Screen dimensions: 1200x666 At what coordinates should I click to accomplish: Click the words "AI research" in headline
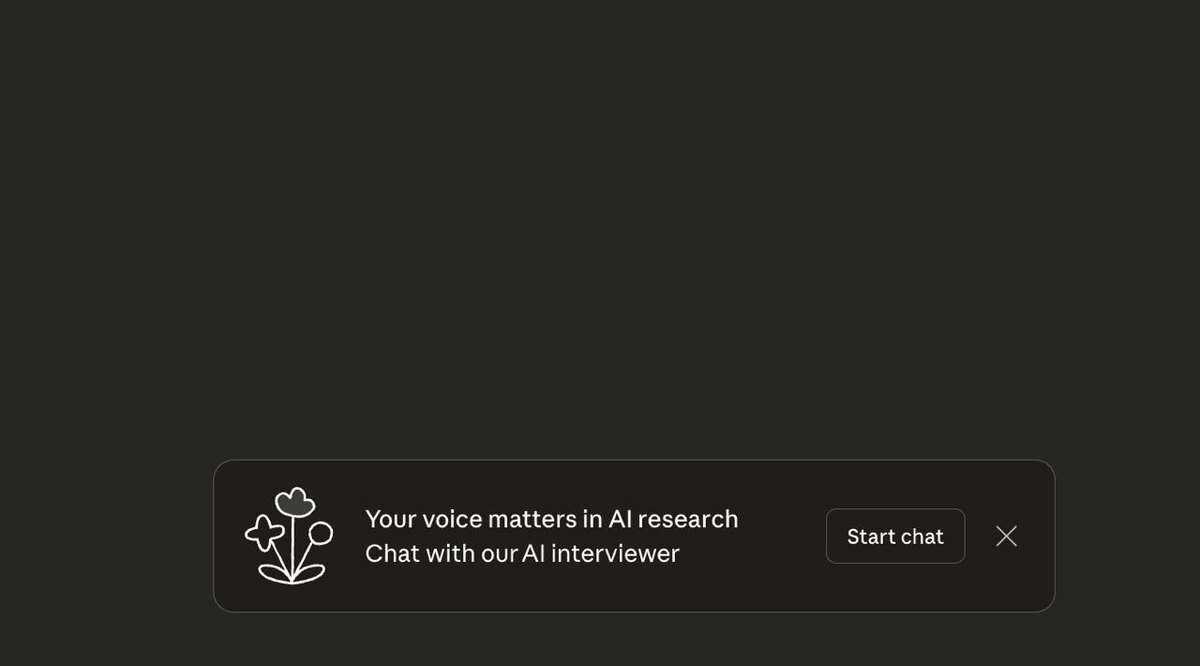673,519
